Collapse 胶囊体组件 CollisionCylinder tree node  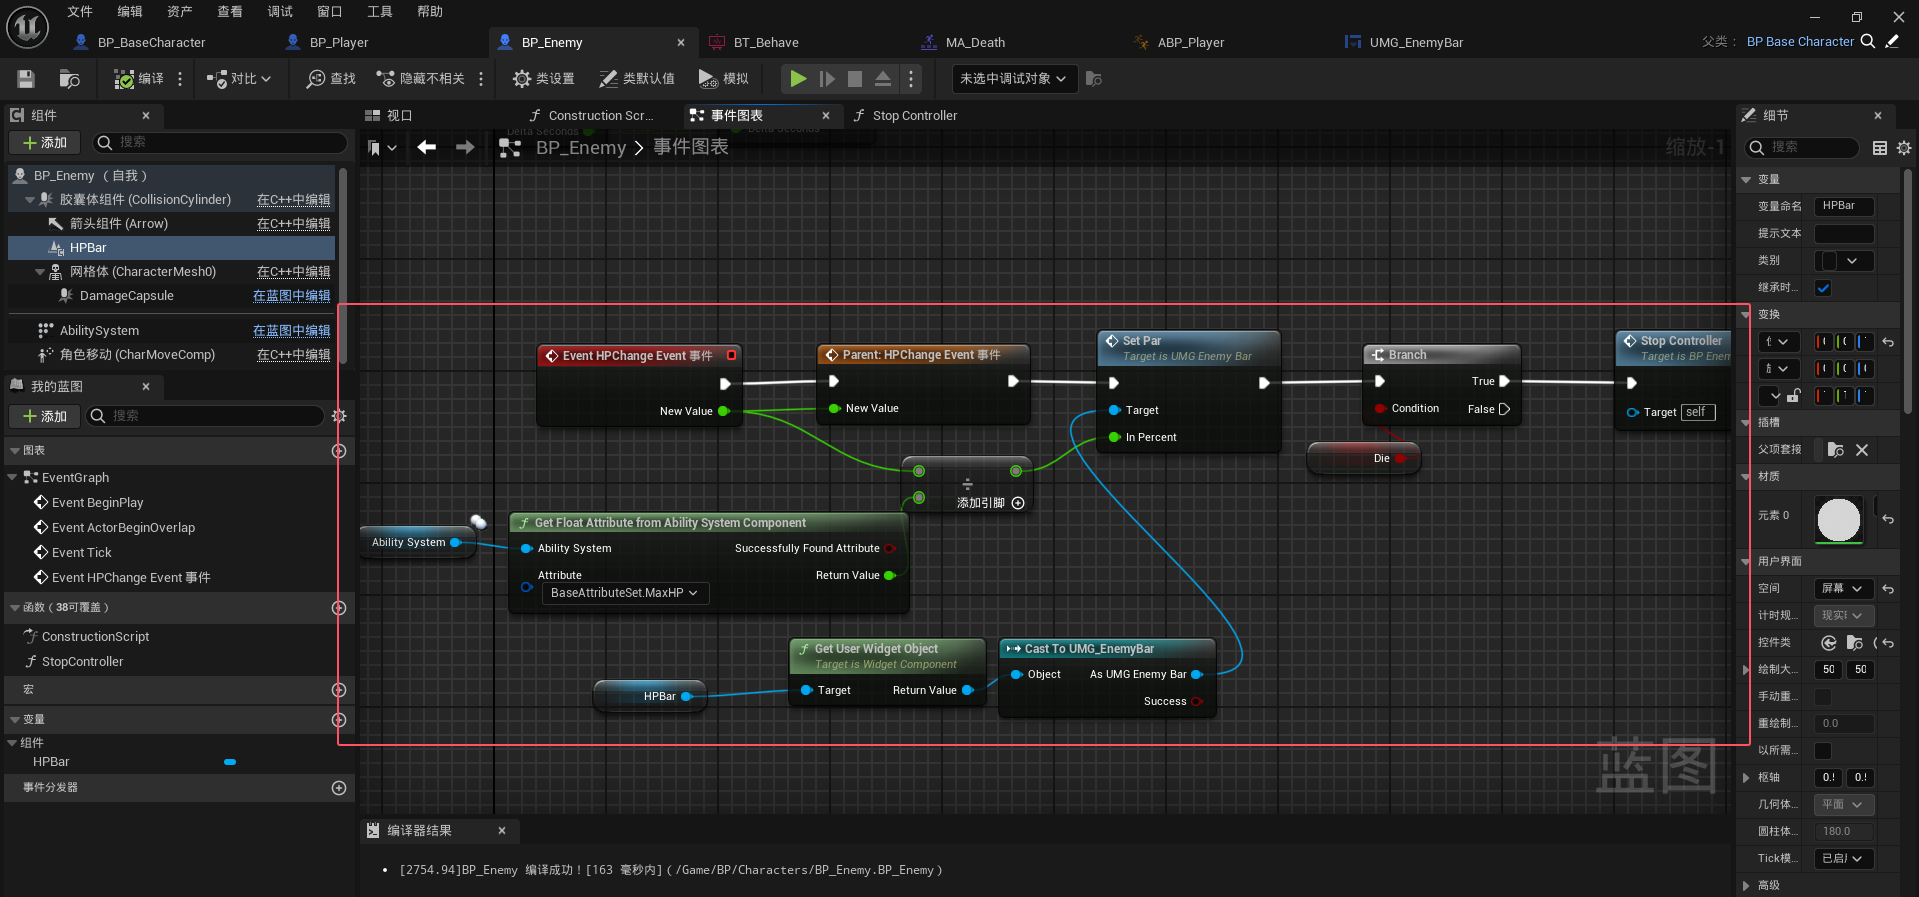click(29, 200)
